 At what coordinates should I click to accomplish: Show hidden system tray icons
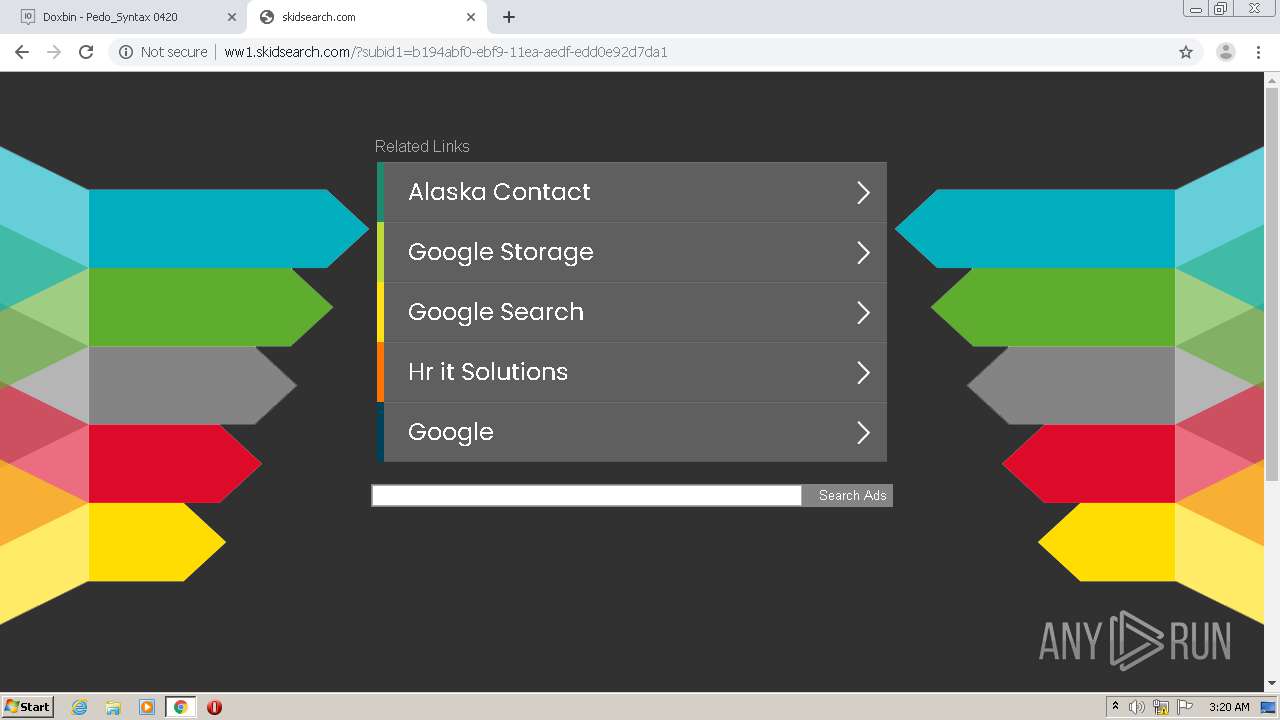click(x=1115, y=707)
